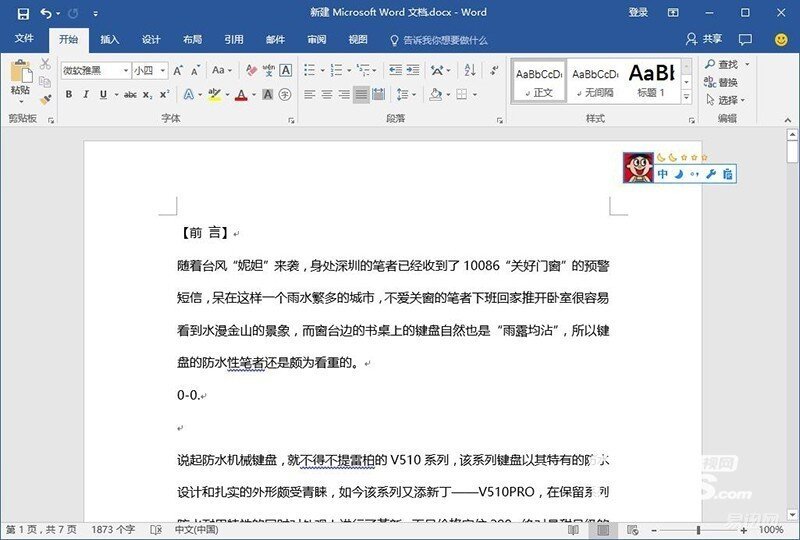Viewport: 800px width, 540px height.
Task: Toggle character shading
Action: (267, 94)
